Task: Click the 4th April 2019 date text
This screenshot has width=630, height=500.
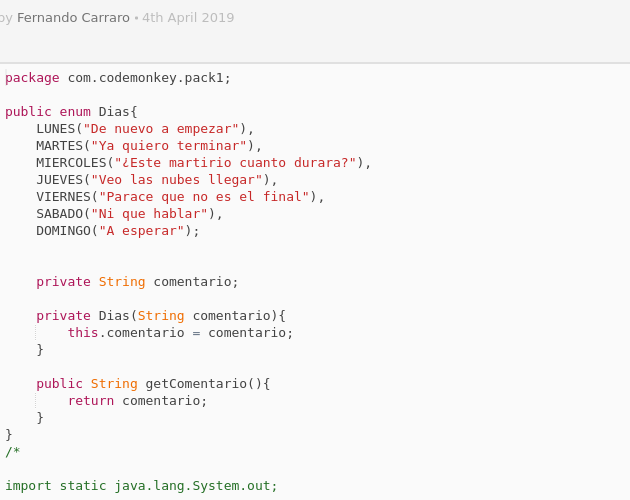Action: 188,18
